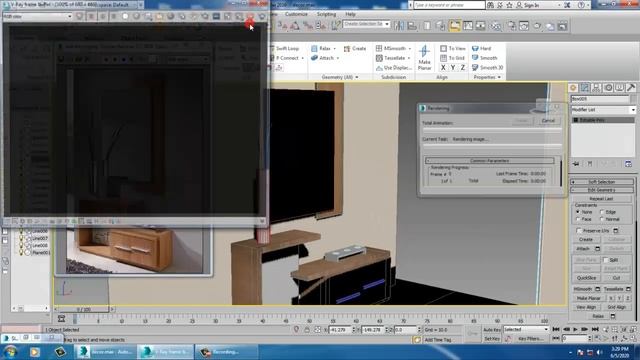Click the Repeat Last button
640x360 pixels.
[x=601, y=198]
